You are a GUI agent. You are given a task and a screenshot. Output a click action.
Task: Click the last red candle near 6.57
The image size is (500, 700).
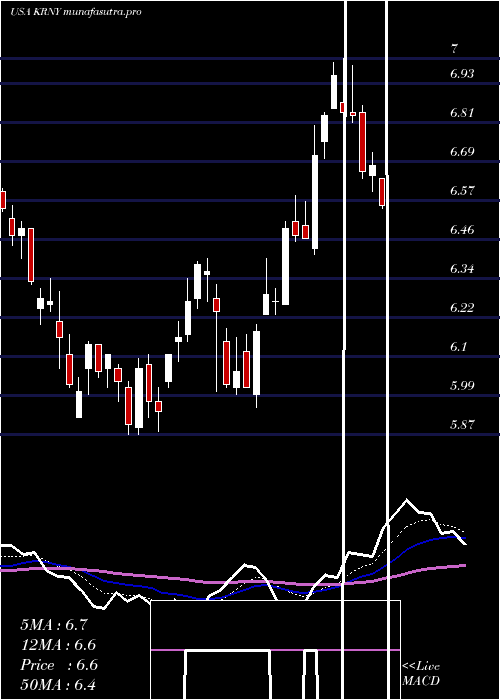click(382, 192)
